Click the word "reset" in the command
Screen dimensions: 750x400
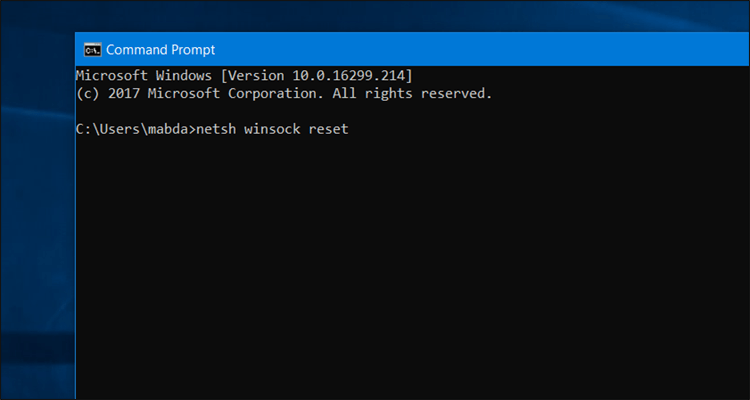click(329, 130)
